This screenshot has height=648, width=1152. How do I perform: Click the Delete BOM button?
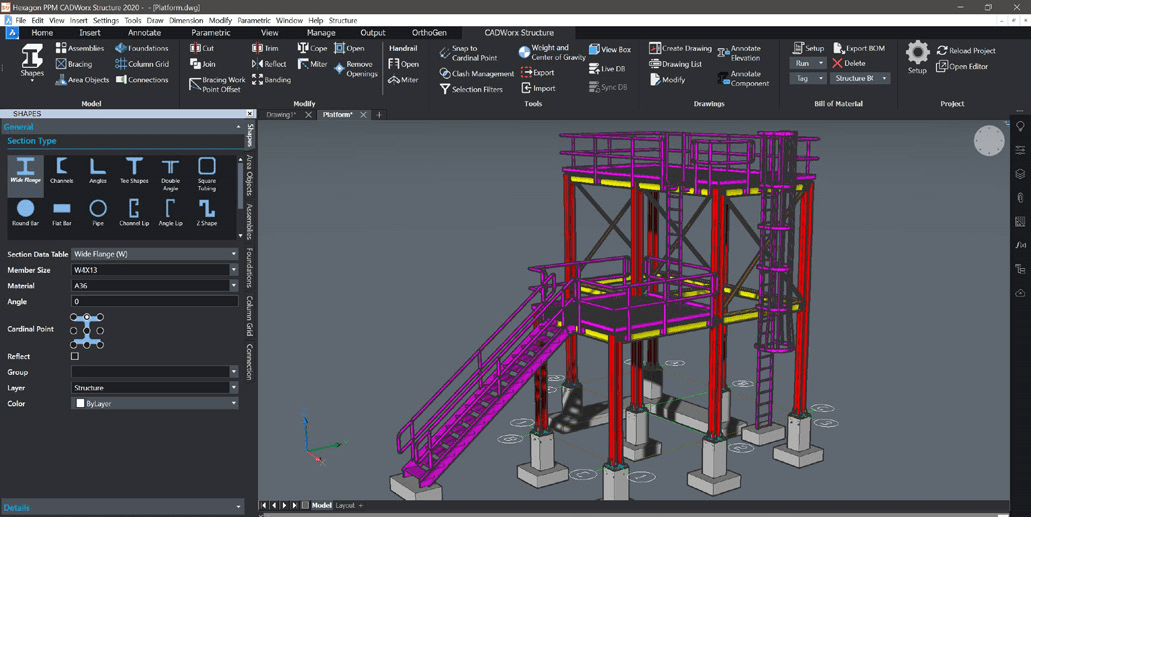click(849, 63)
